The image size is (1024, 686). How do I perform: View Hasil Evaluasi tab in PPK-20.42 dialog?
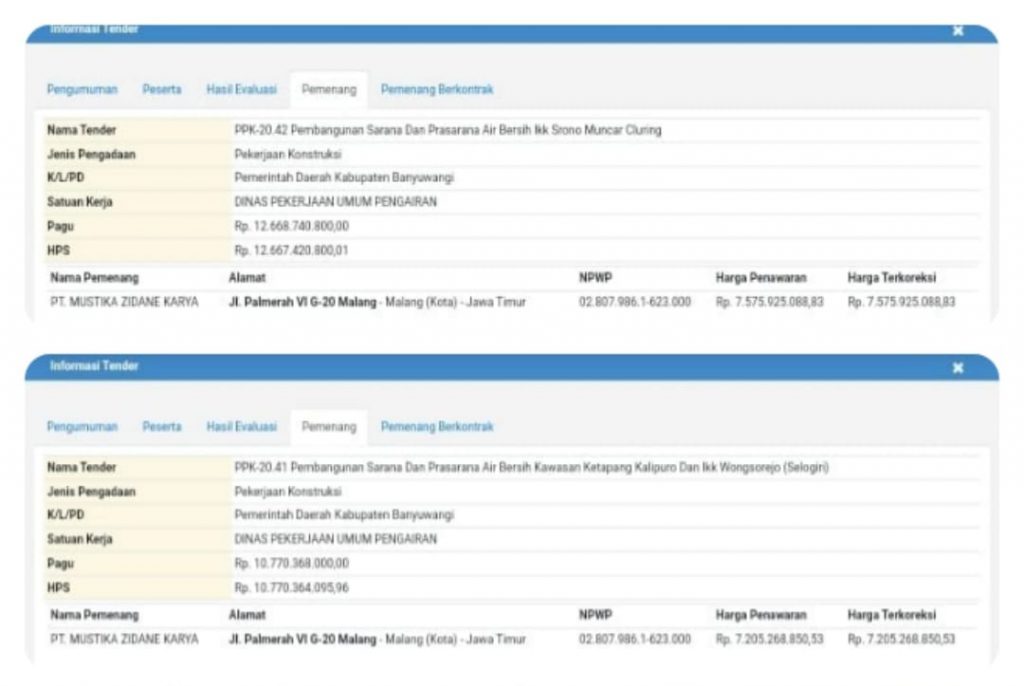click(x=241, y=90)
